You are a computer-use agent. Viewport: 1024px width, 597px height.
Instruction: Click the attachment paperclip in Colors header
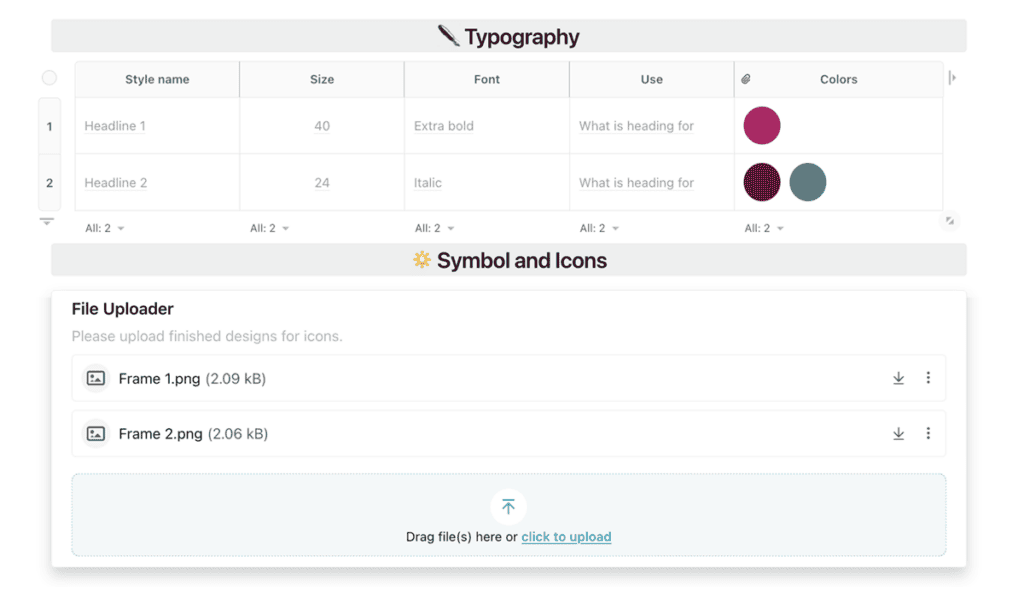tap(746, 79)
